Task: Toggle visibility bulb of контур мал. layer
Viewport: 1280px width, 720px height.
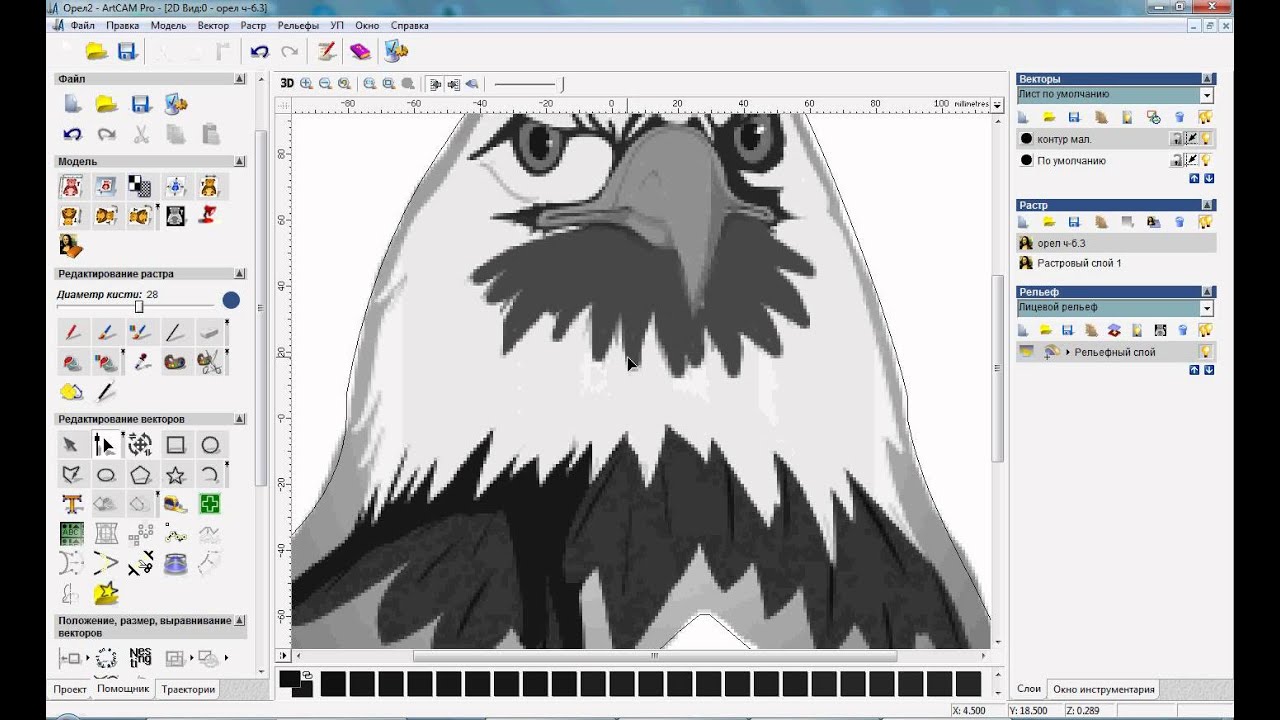Action: point(1207,140)
